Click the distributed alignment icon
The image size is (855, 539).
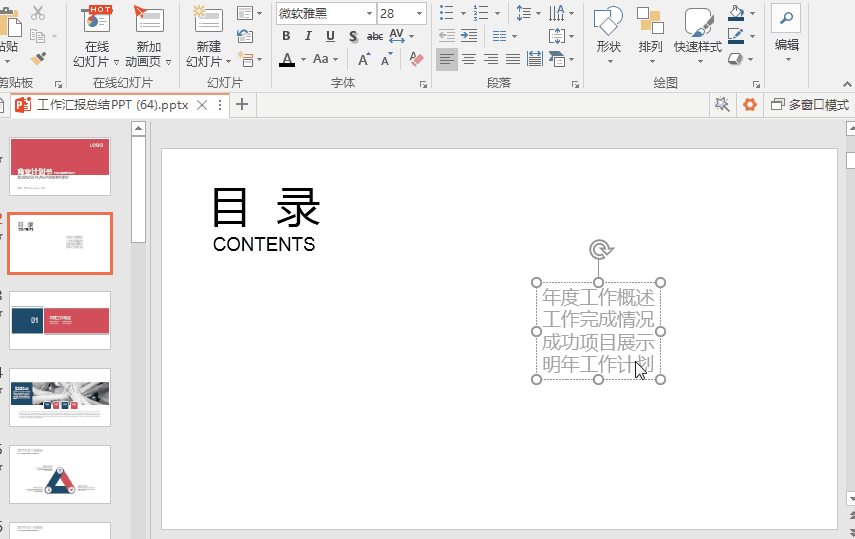coord(535,59)
